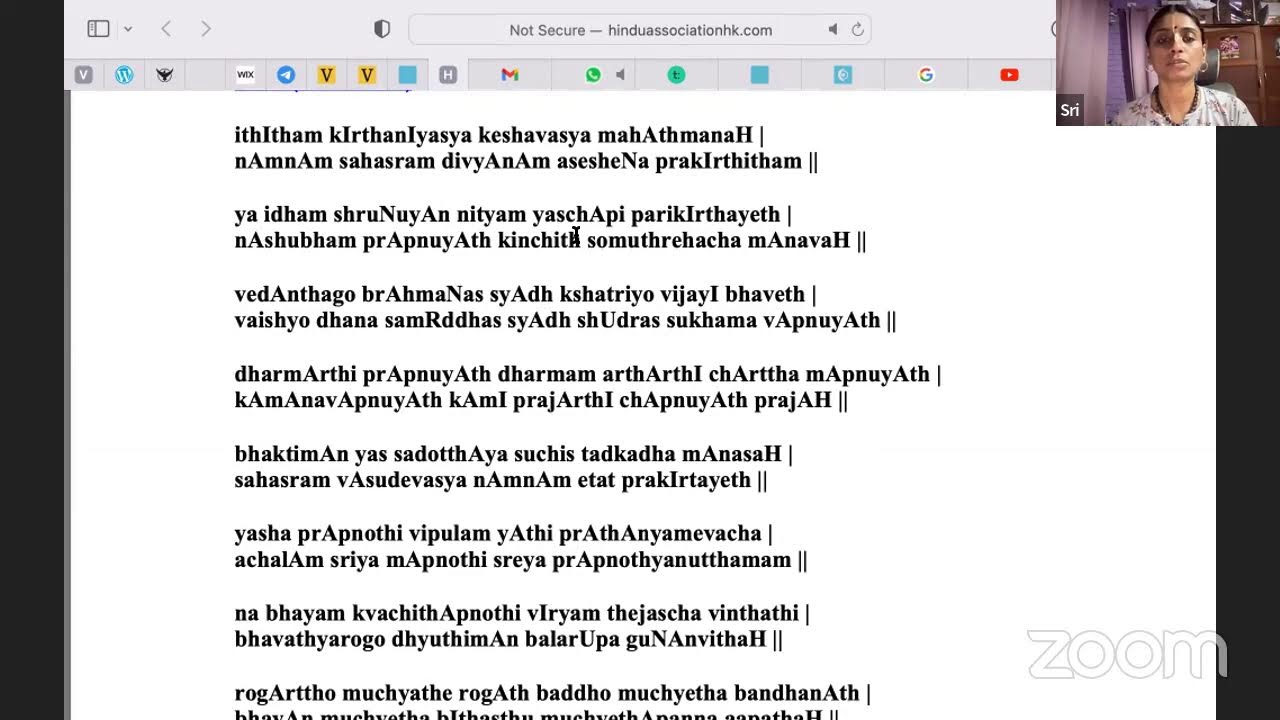This screenshot has width=1280, height=720.
Task: Open the teal square tab after the t tab
Action: coord(759,75)
